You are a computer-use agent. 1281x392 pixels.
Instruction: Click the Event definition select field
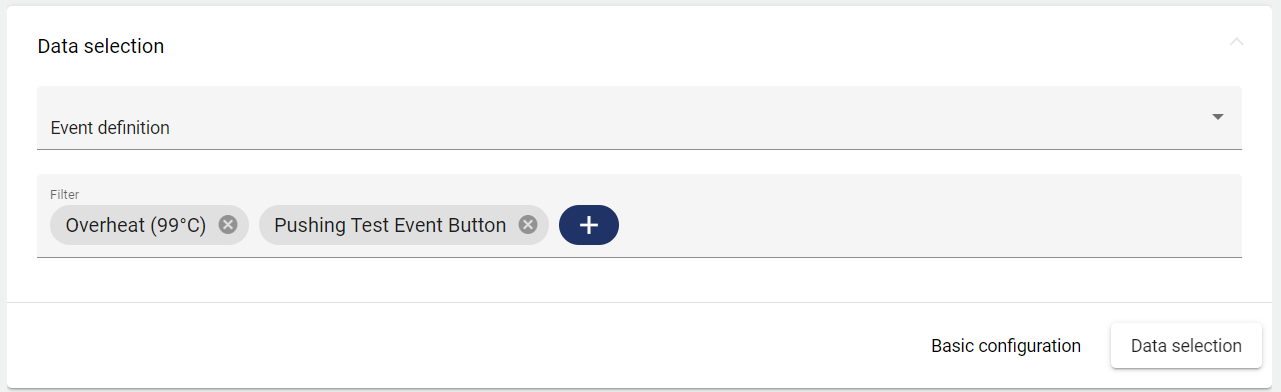point(639,118)
